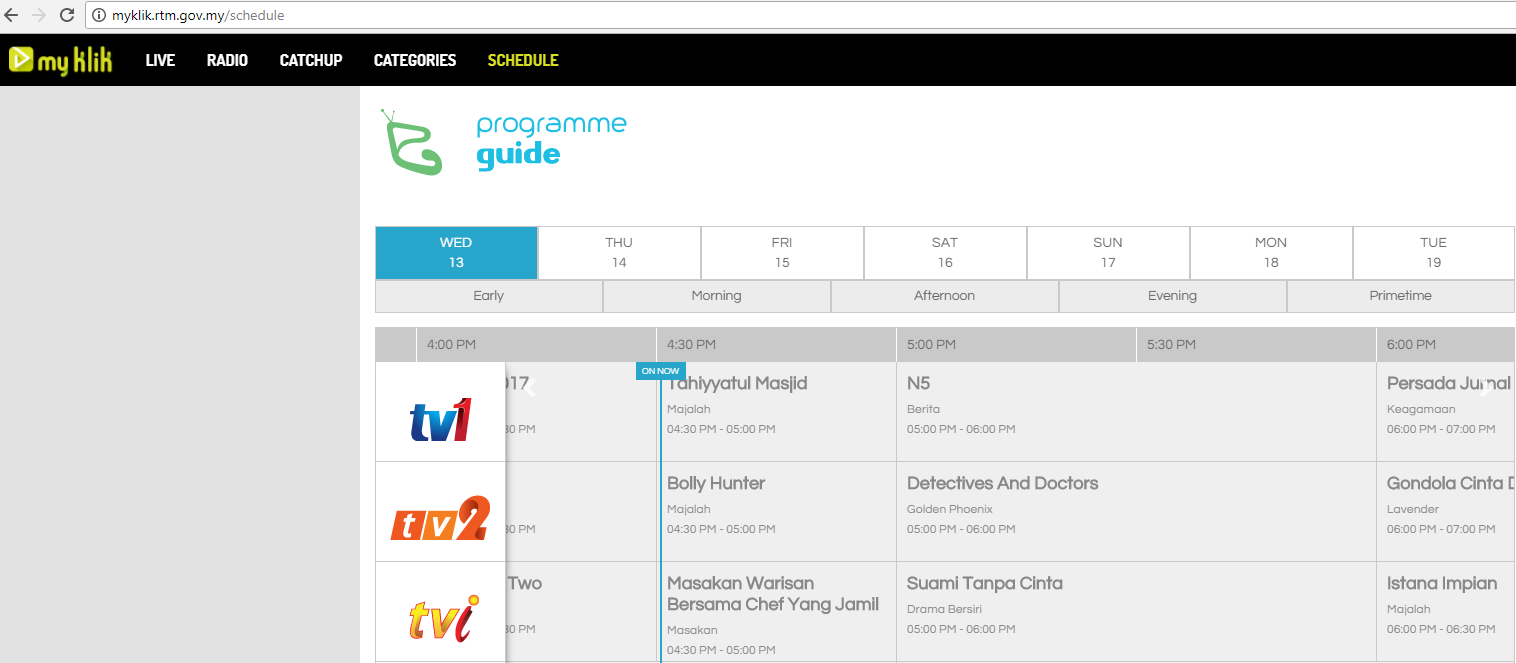1516x663 pixels.
Task: Open Bolly Hunter programme
Action: [777, 511]
